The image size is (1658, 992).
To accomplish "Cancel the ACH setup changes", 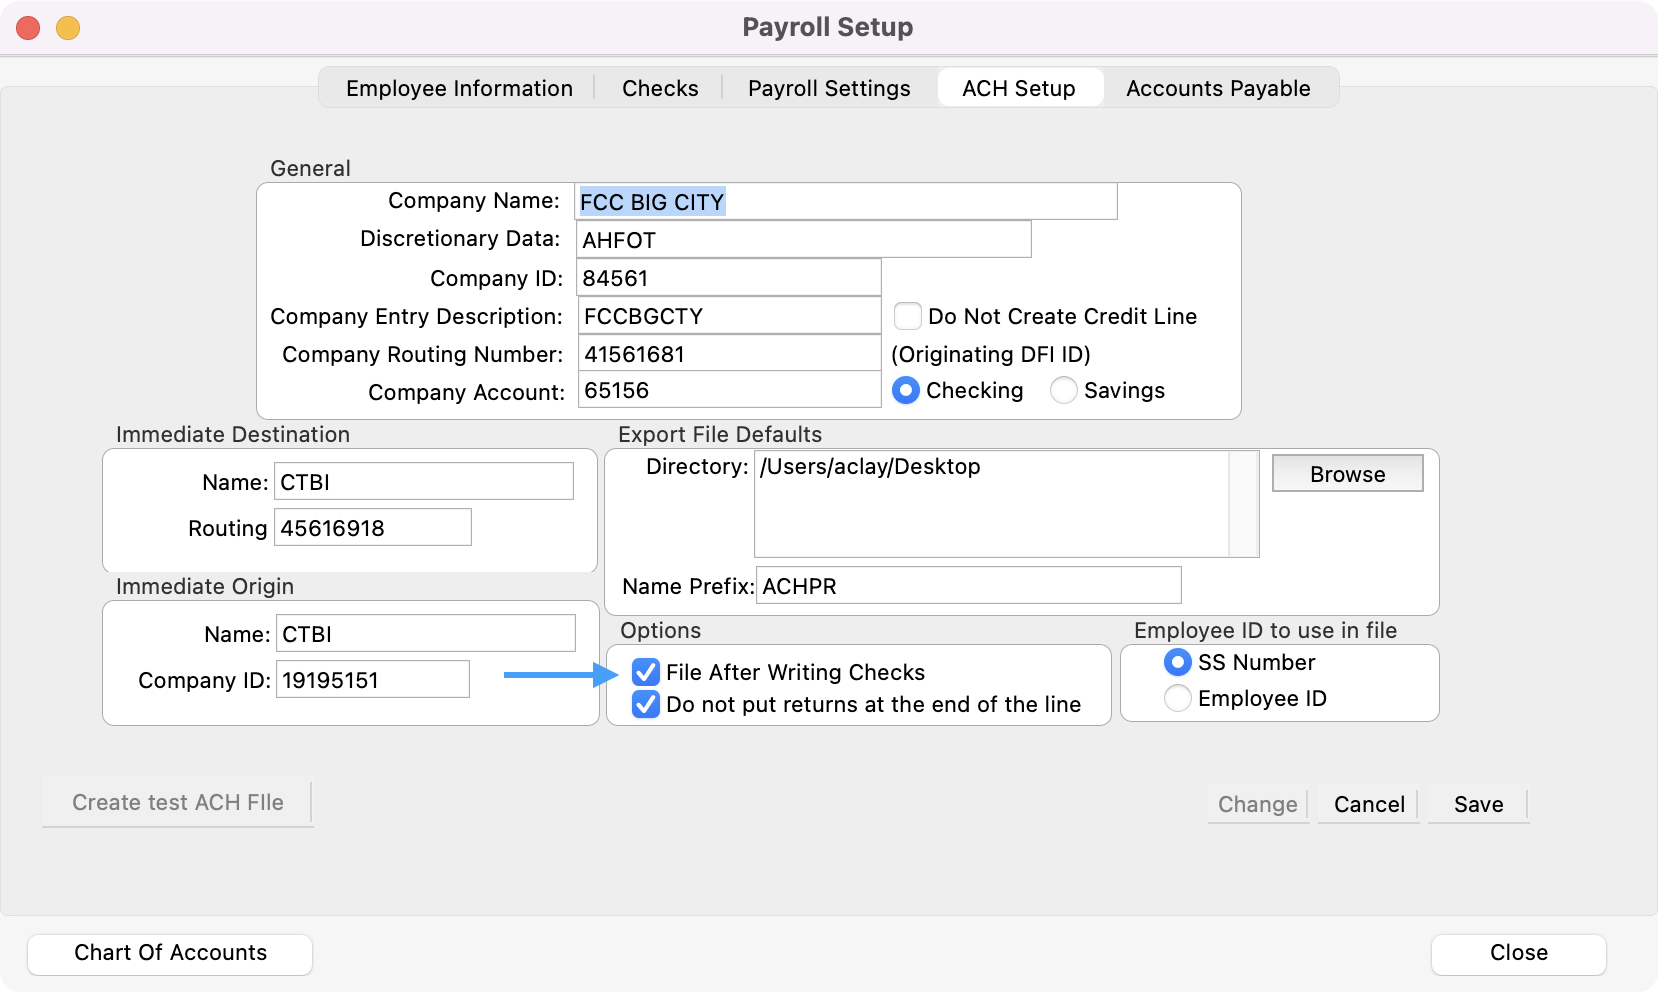I will (1369, 804).
